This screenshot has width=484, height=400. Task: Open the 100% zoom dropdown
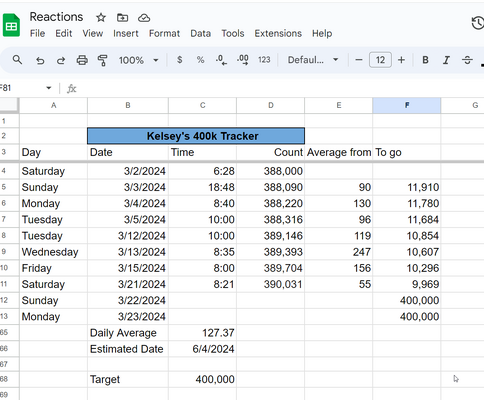(138, 60)
